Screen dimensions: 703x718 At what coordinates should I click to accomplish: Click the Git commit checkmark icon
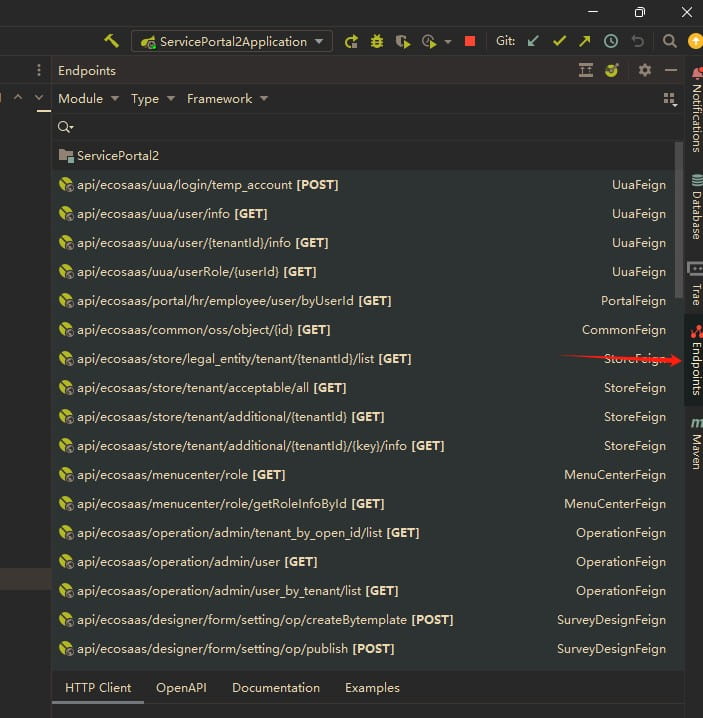(x=559, y=41)
